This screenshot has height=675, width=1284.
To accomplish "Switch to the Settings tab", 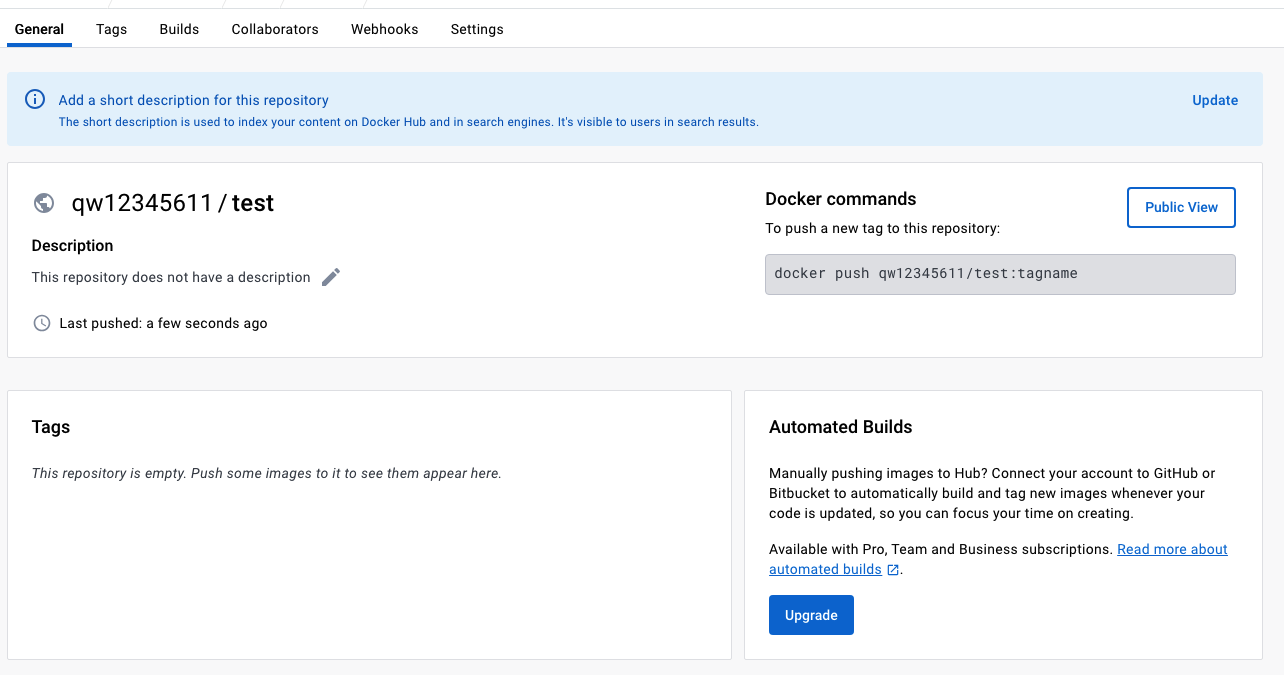I will (477, 29).
